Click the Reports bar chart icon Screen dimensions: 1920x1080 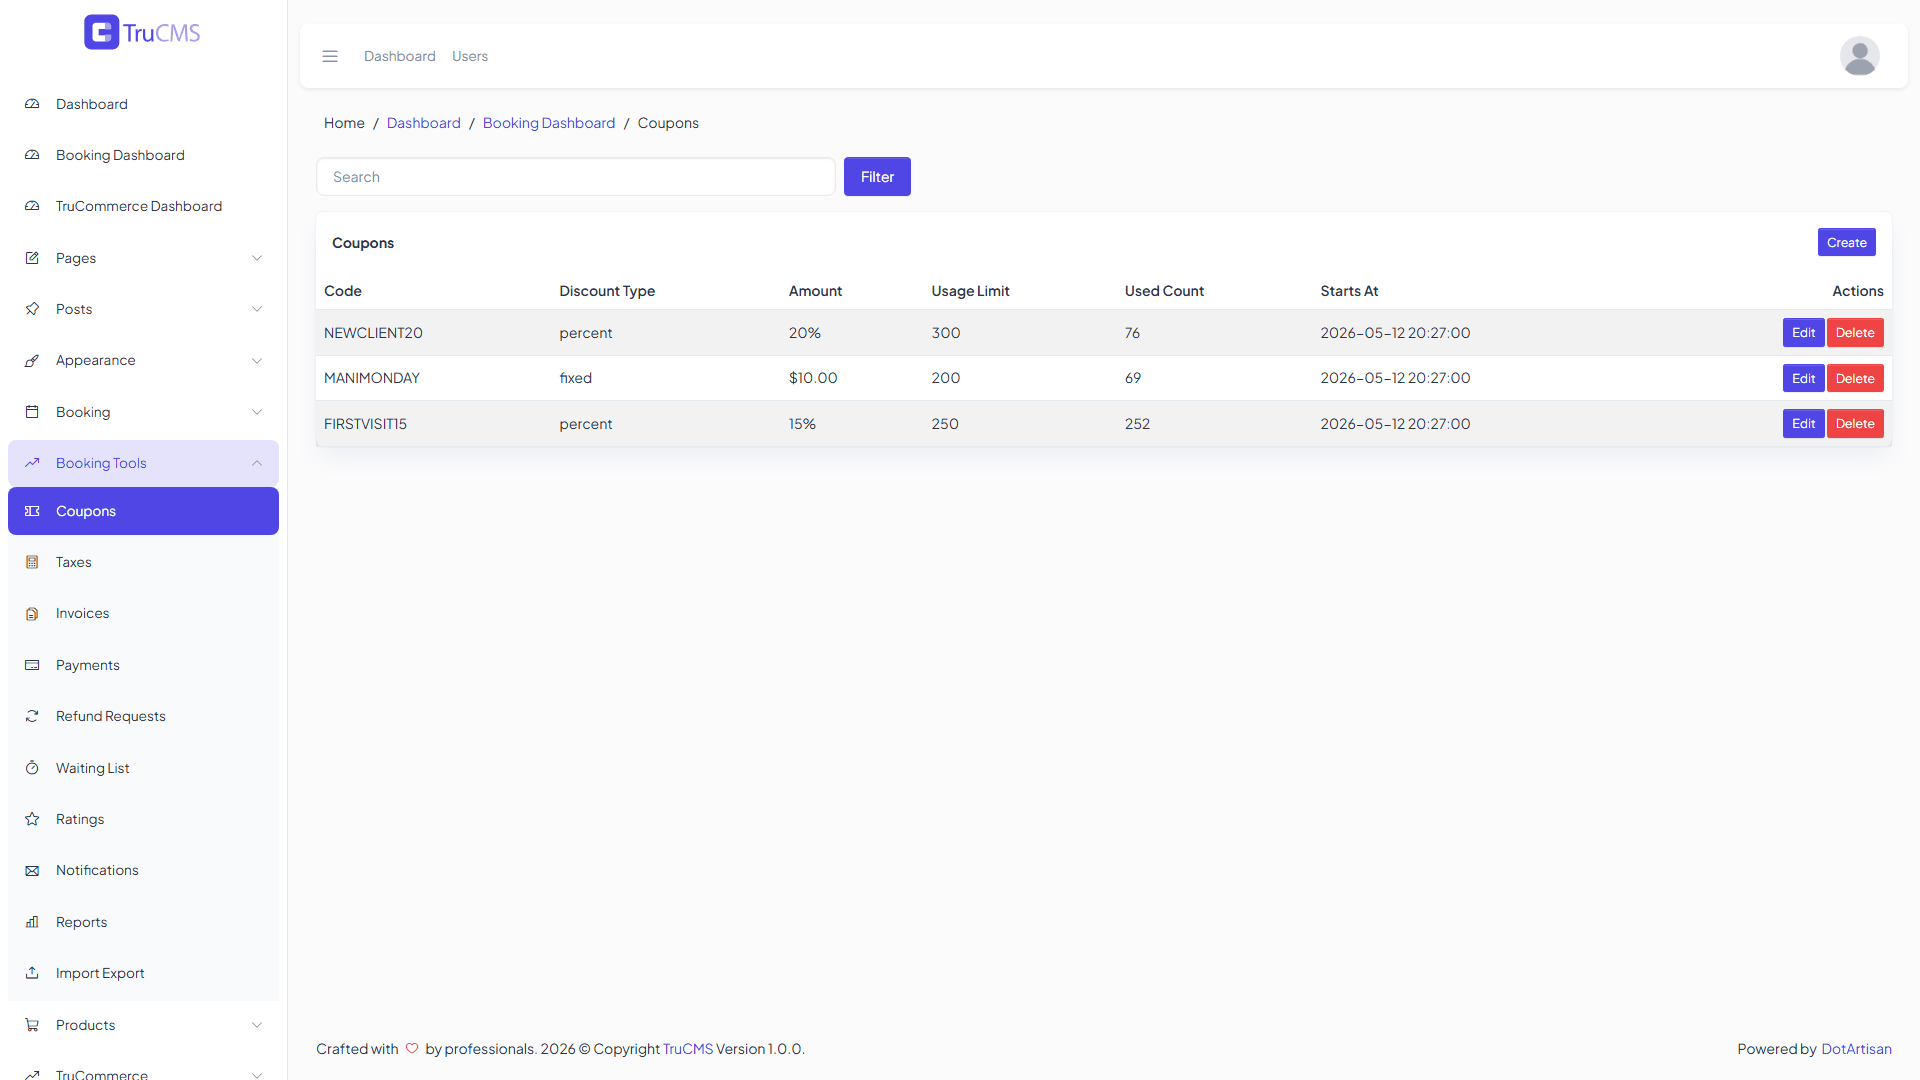[x=32, y=922]
